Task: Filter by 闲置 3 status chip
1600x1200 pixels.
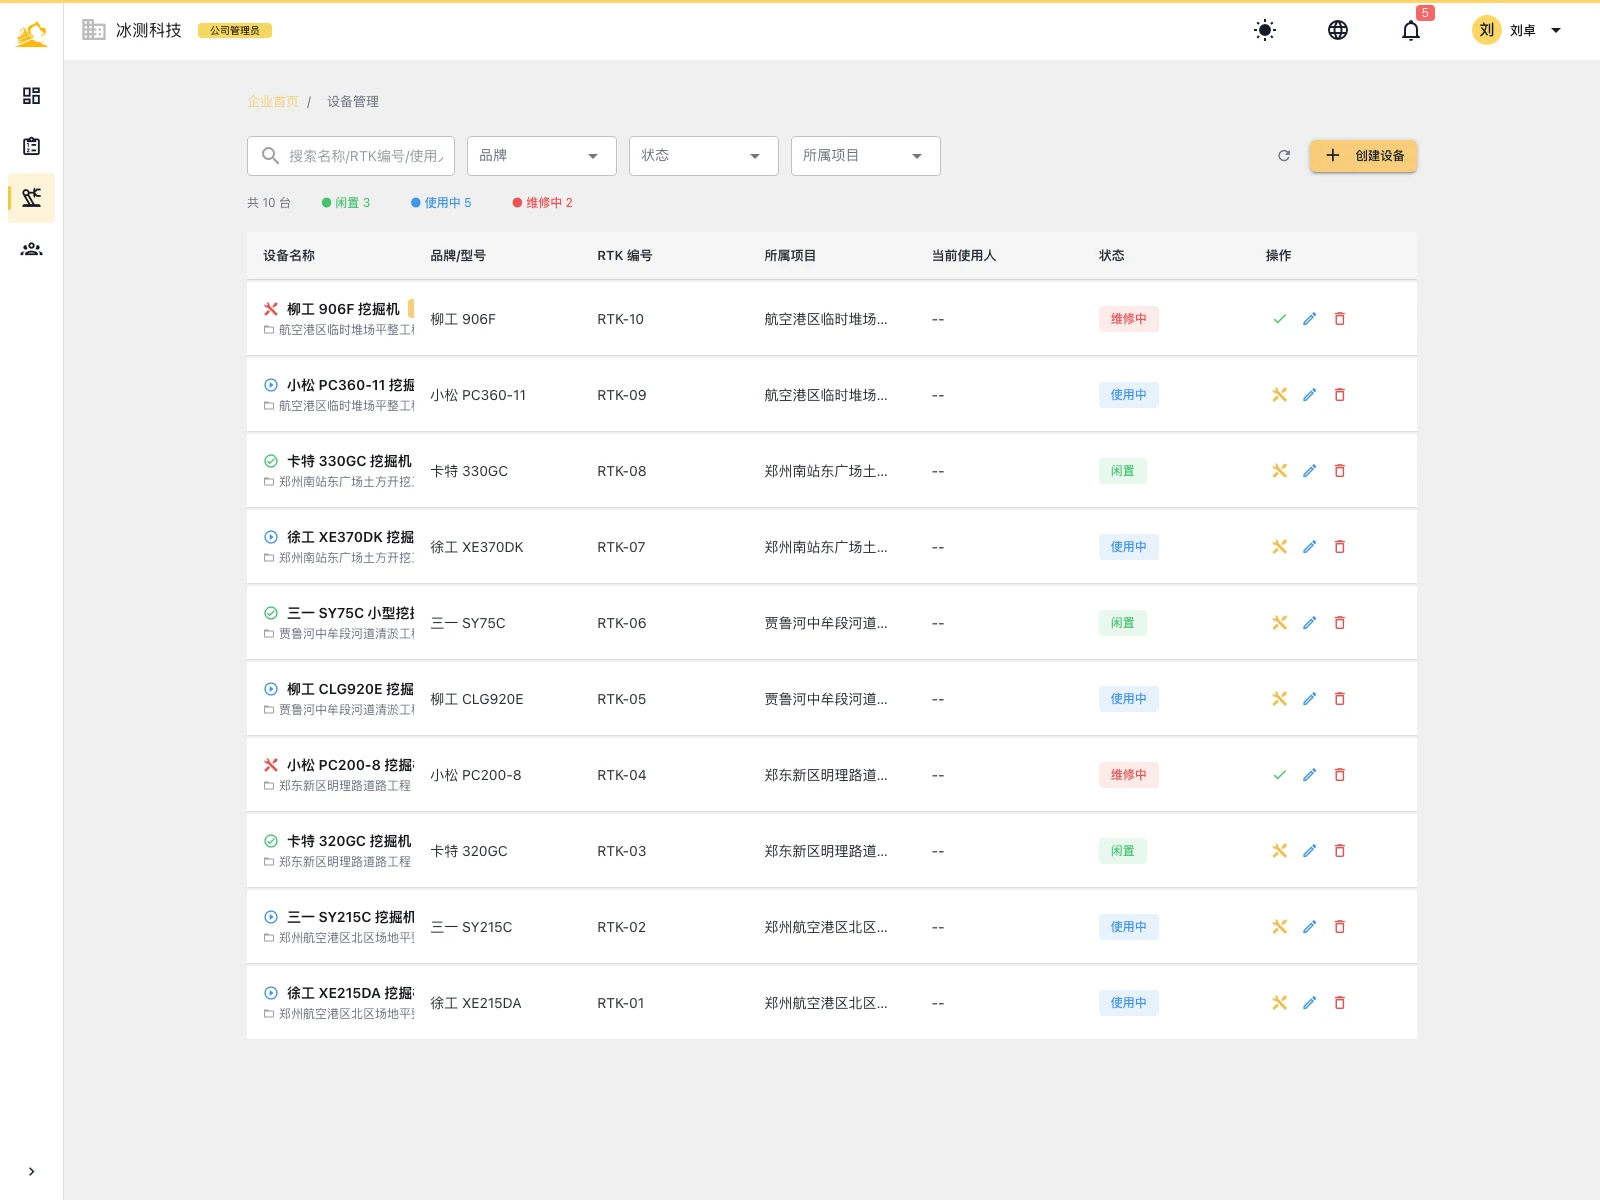Action: [x=346, y=203]
